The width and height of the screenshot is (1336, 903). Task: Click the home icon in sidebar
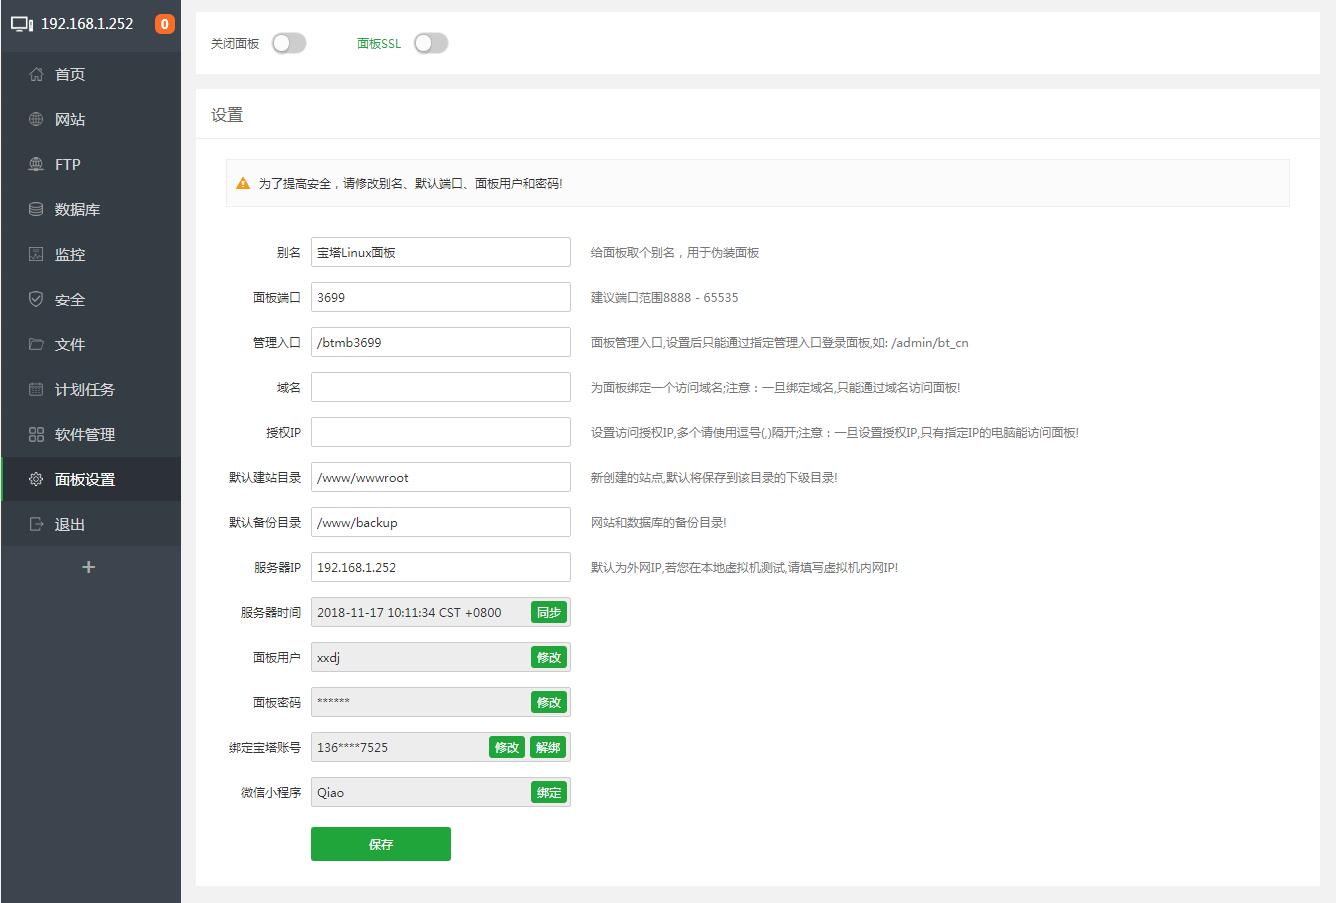pos(36,74)
